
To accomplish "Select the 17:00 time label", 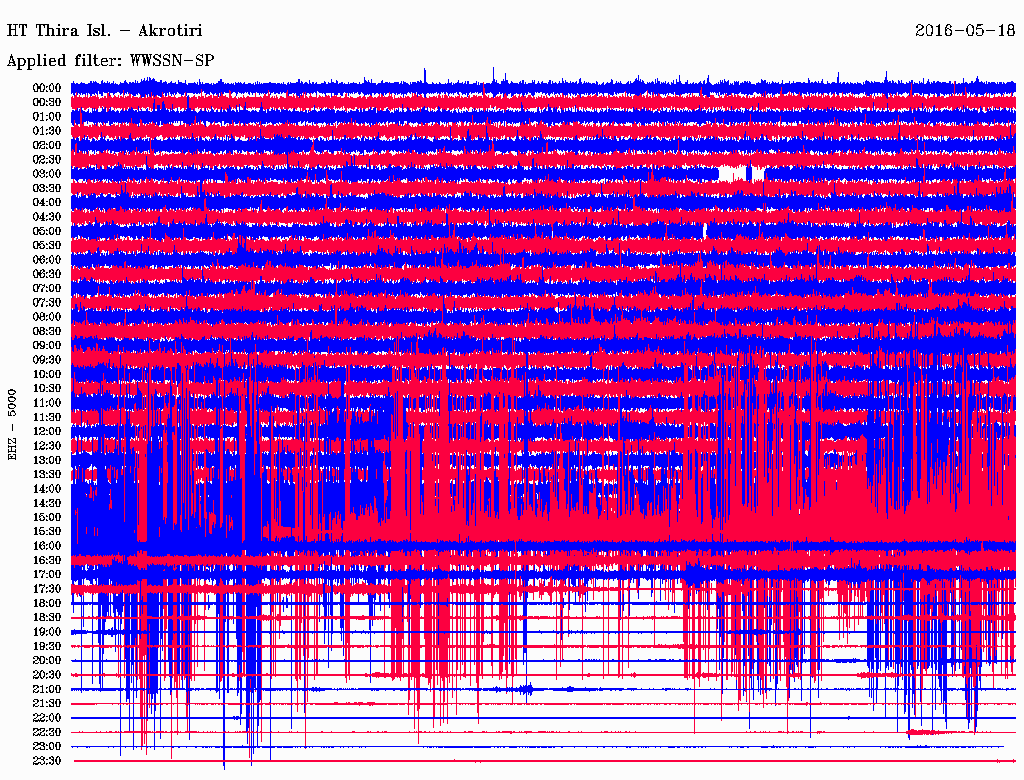I will 46,575.
